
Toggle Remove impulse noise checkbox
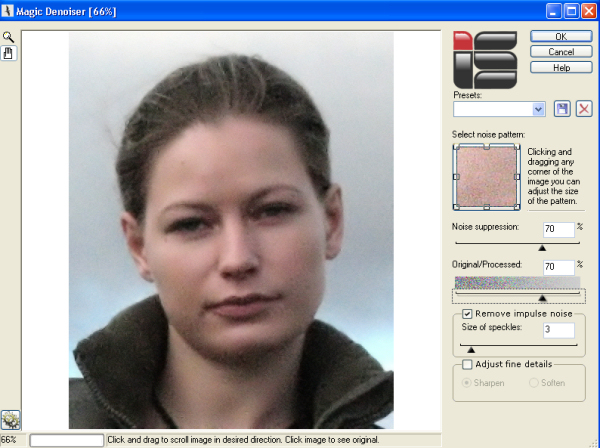click(x=467, y=314)
